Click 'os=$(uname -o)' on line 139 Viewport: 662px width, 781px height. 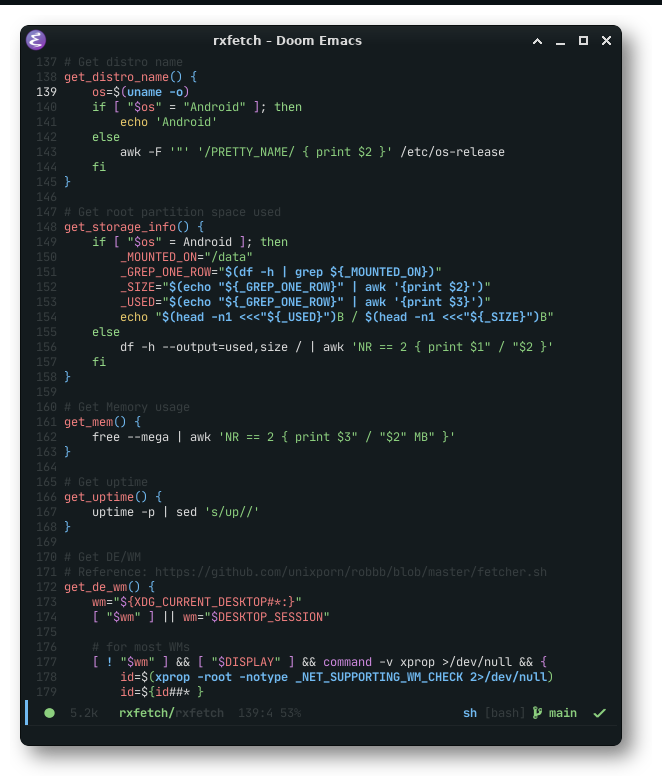click(x=140, y=92)
